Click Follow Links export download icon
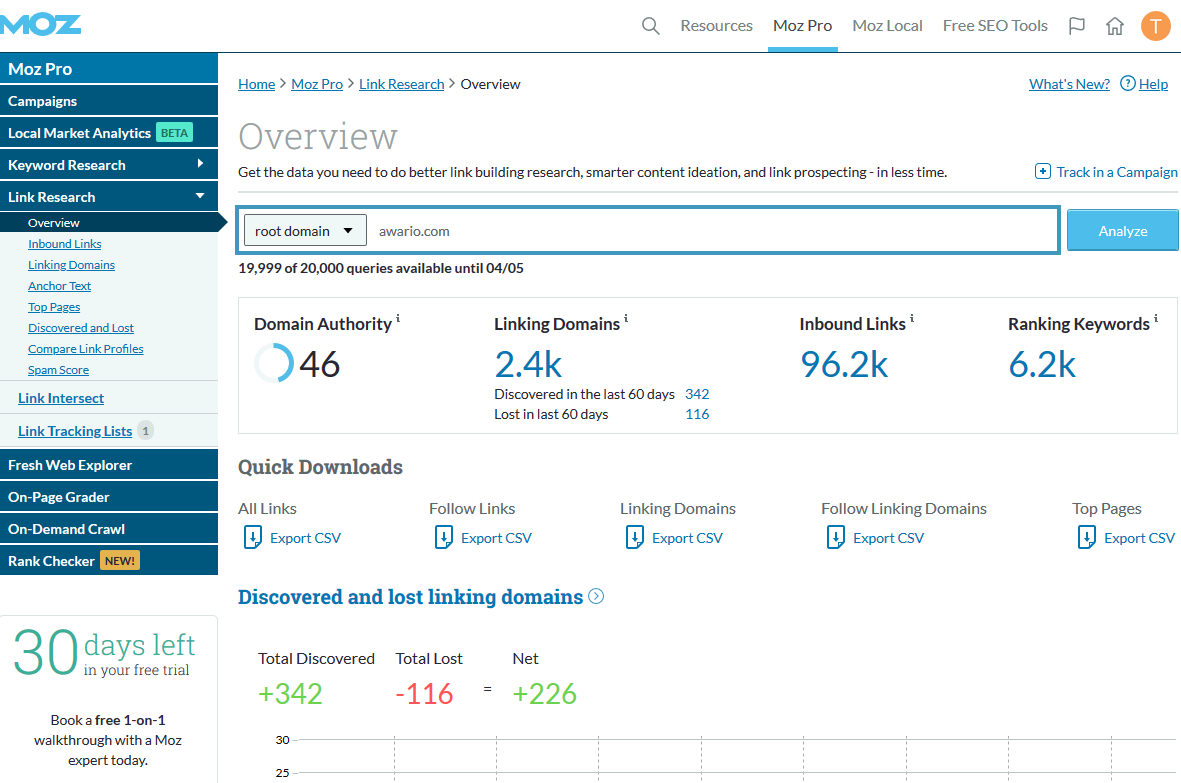The image size is (1181, 783). 444,538
